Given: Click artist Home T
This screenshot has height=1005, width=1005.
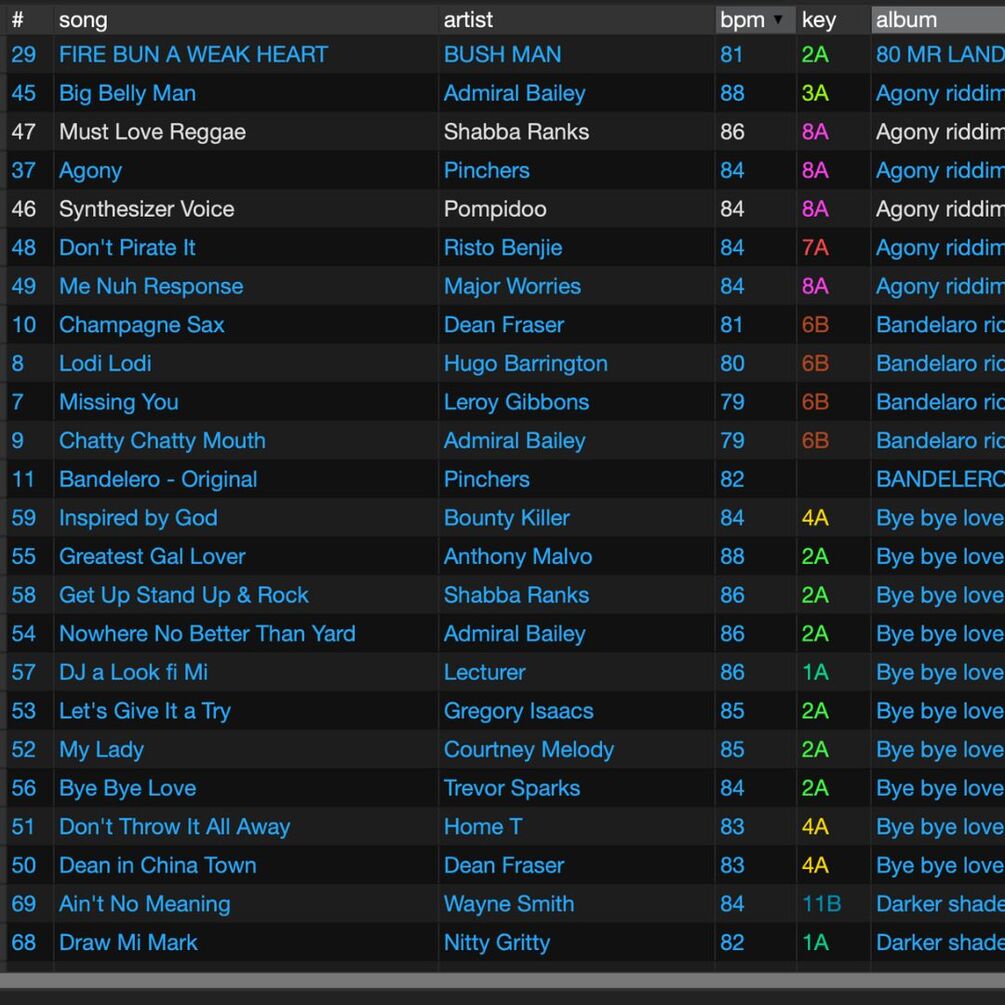Looking at the screenshot, I should pos(483,827).
